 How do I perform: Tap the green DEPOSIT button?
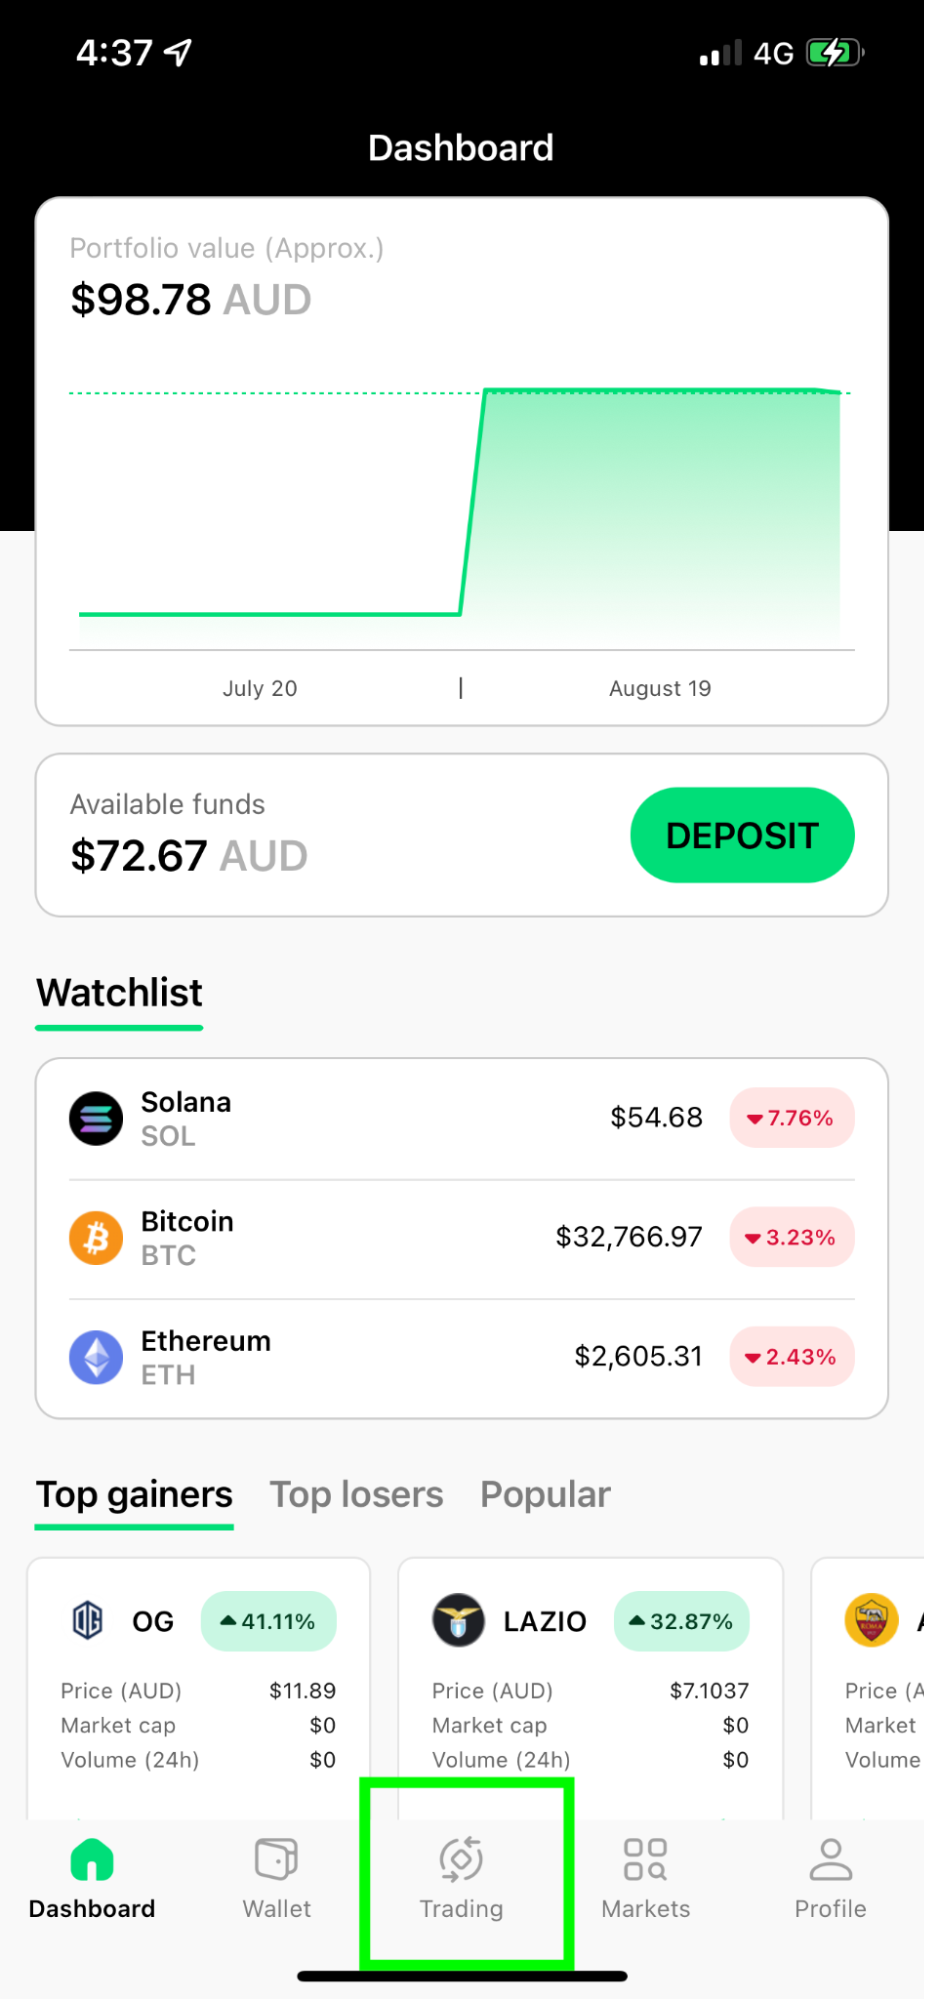[x=742, y=835]
